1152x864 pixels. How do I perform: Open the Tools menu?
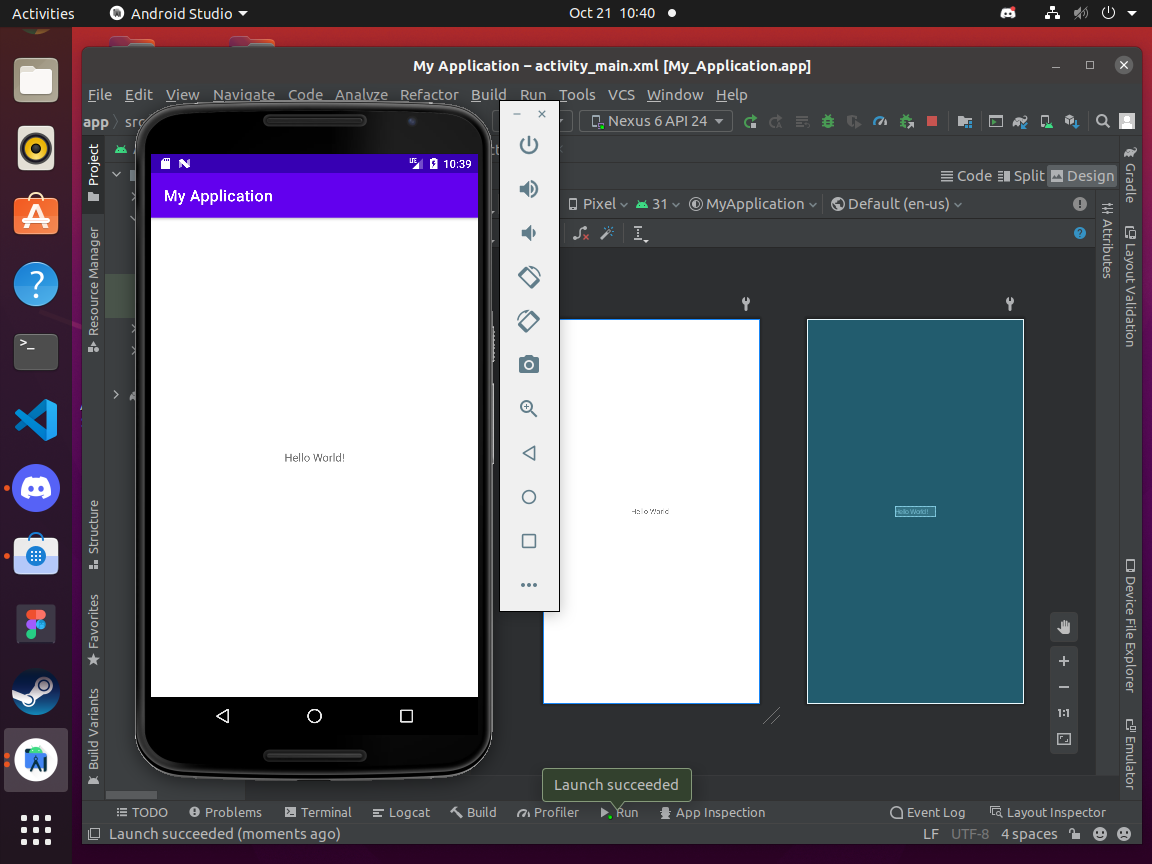pyautogui.click(x=577, y=95)
